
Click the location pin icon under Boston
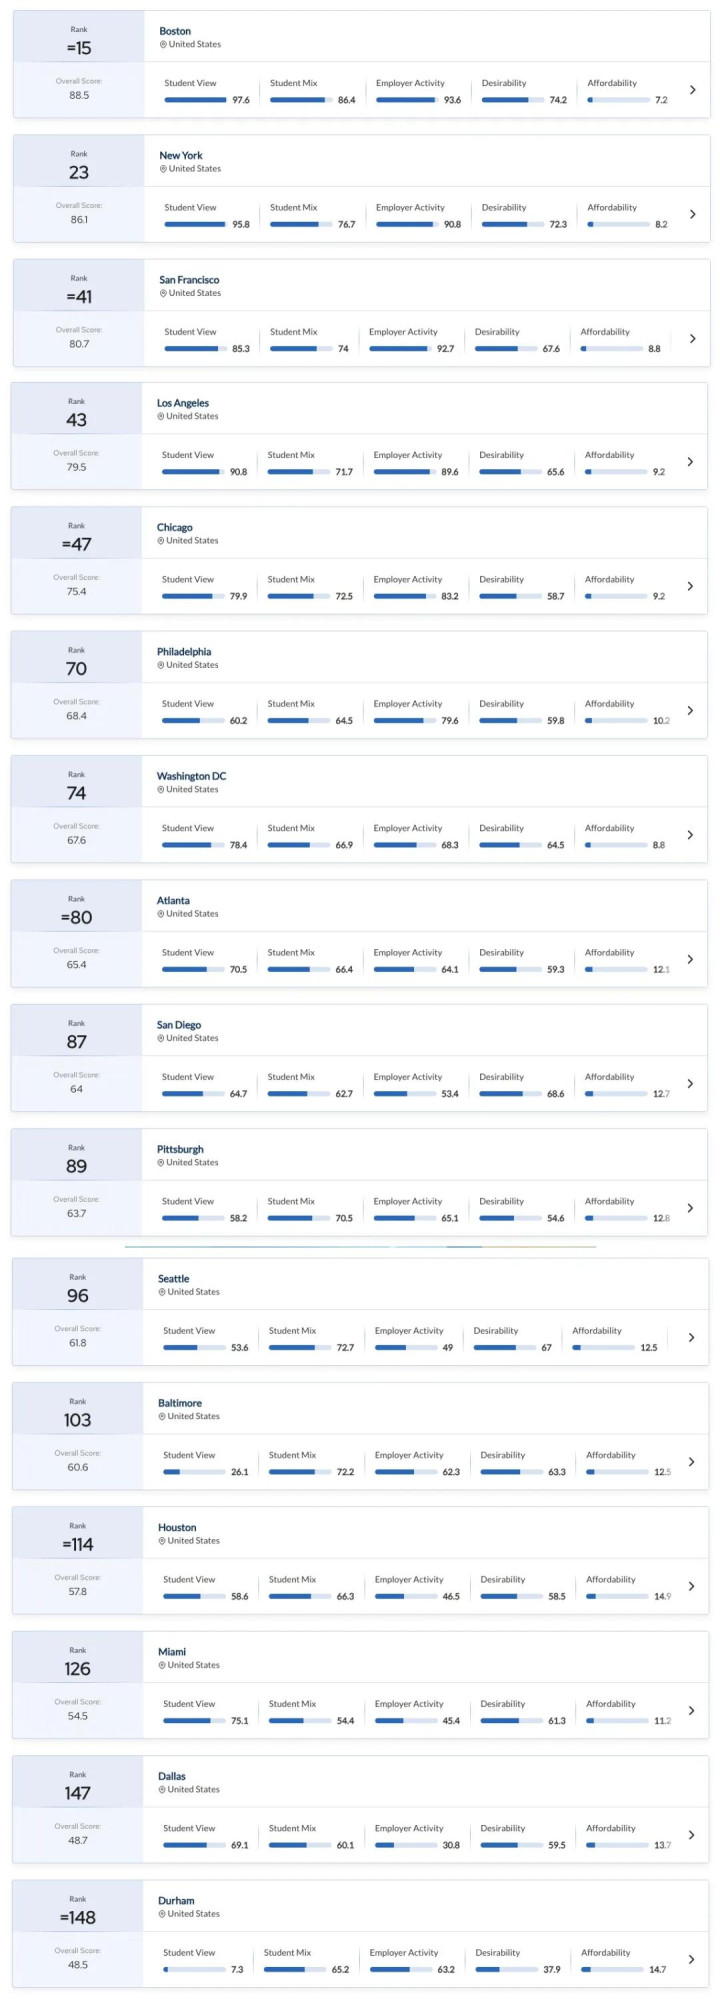pyautogui.click(x=163, y=45)
